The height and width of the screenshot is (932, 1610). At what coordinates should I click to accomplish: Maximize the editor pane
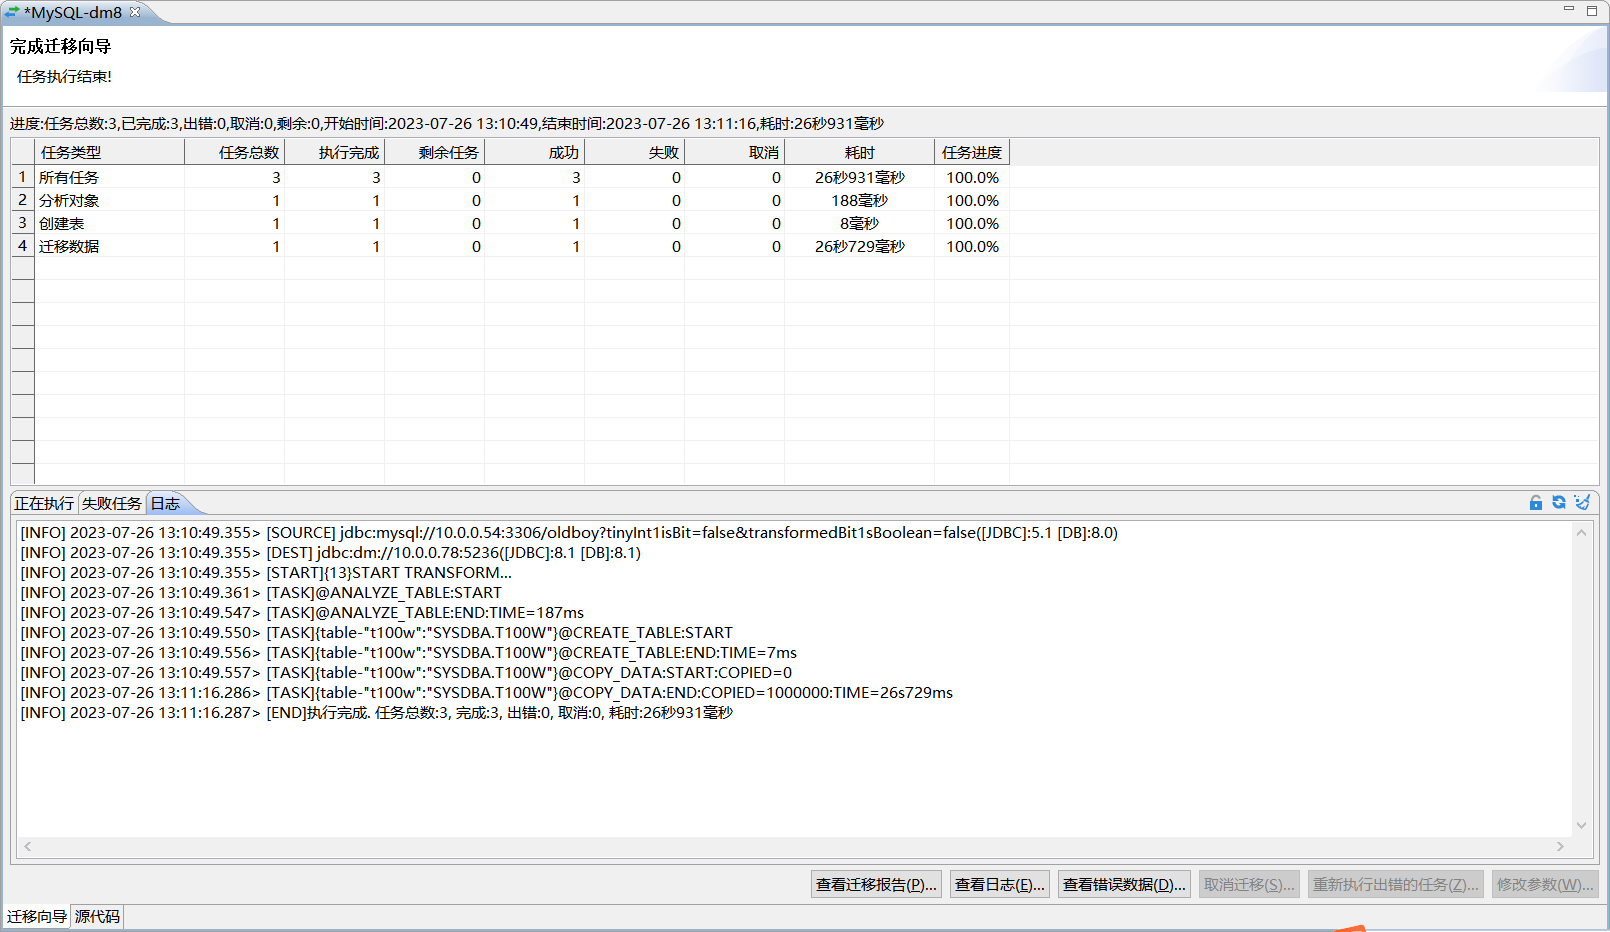(x=1592, y=11)
